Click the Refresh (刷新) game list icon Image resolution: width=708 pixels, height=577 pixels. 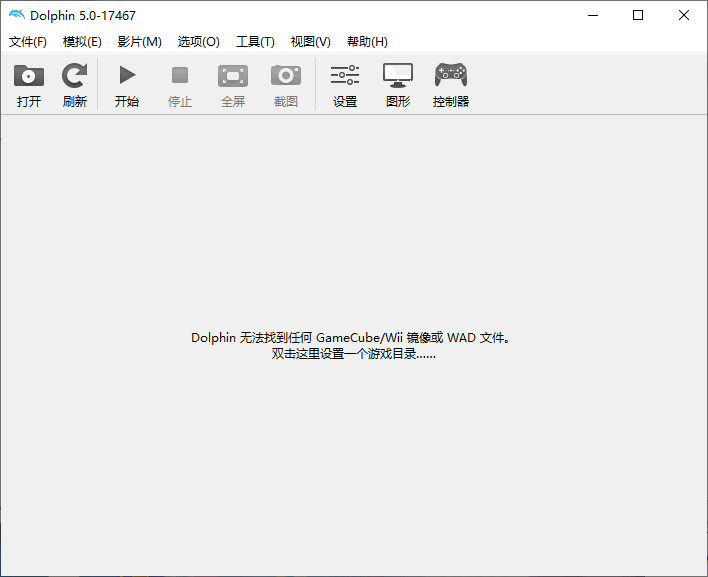click(74, 76)
